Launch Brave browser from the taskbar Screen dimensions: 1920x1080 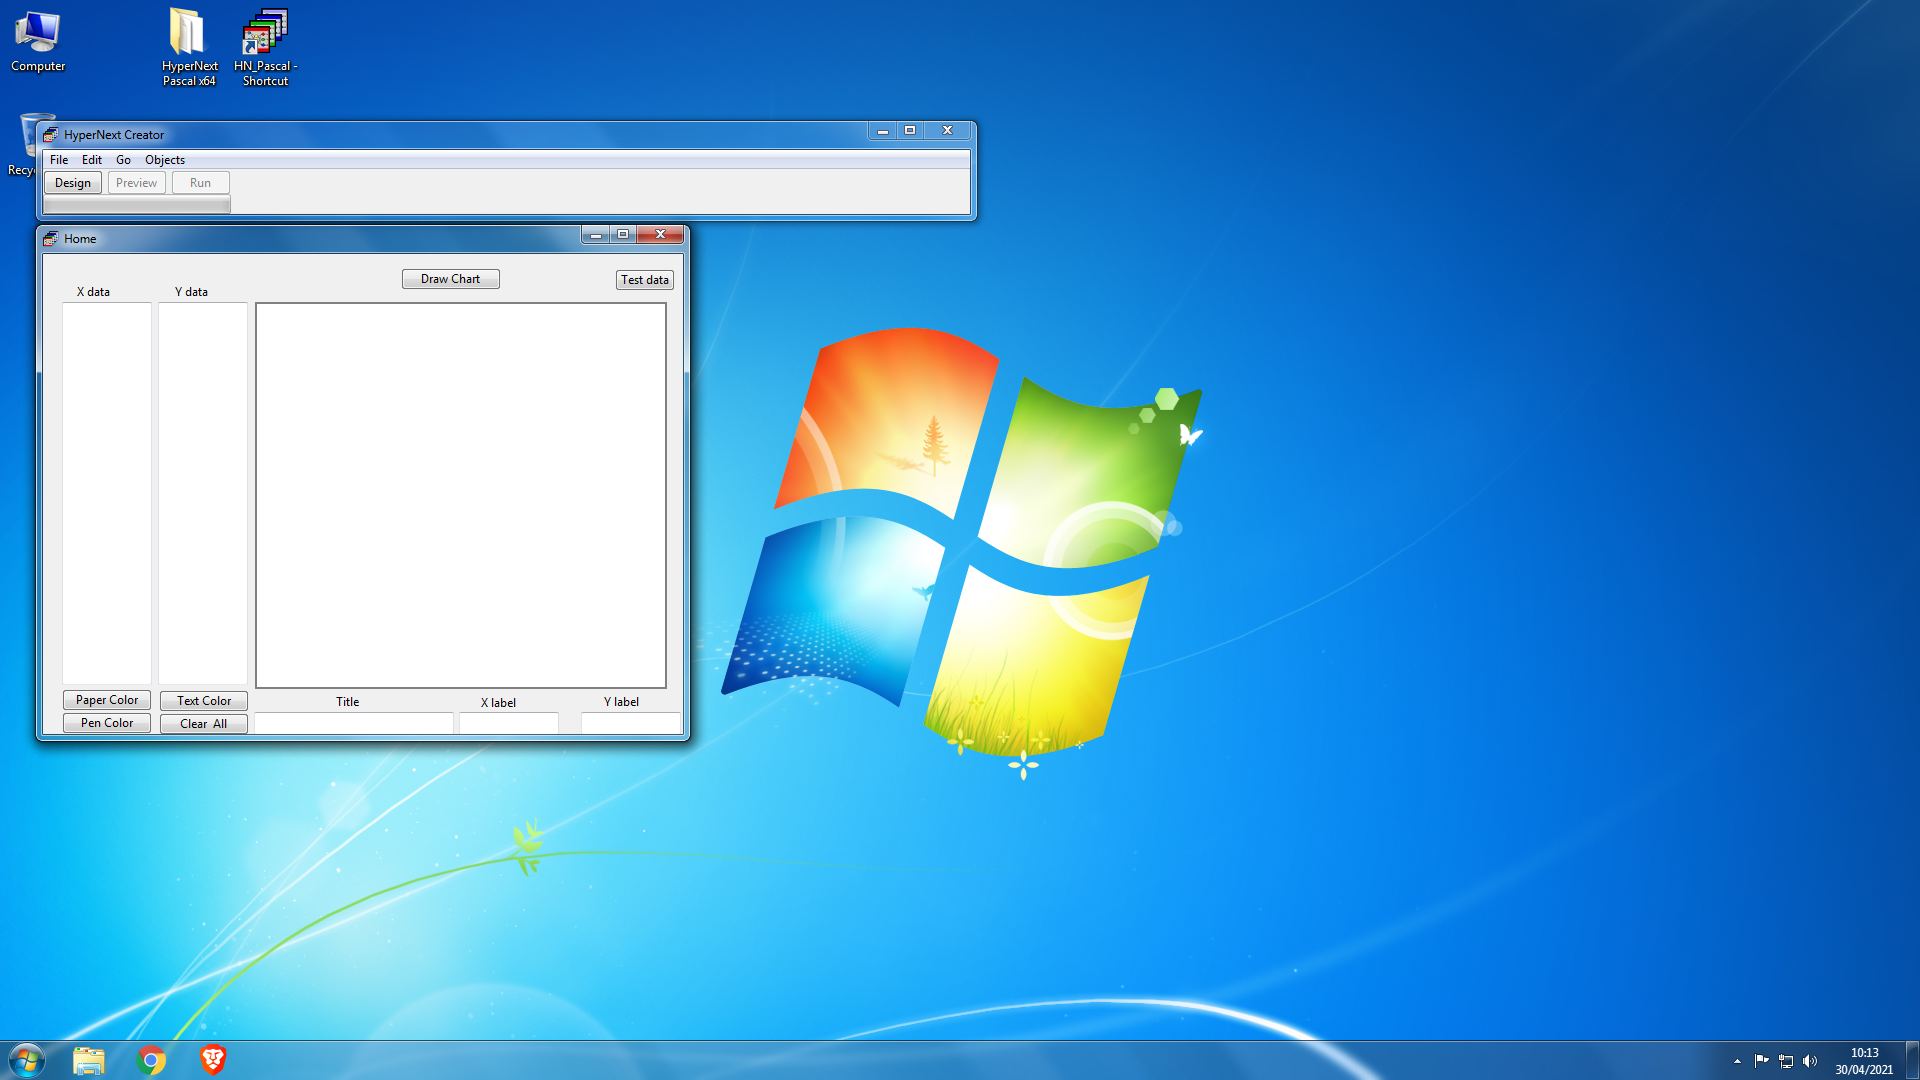pyautogui.click(x=213, y=1060)
